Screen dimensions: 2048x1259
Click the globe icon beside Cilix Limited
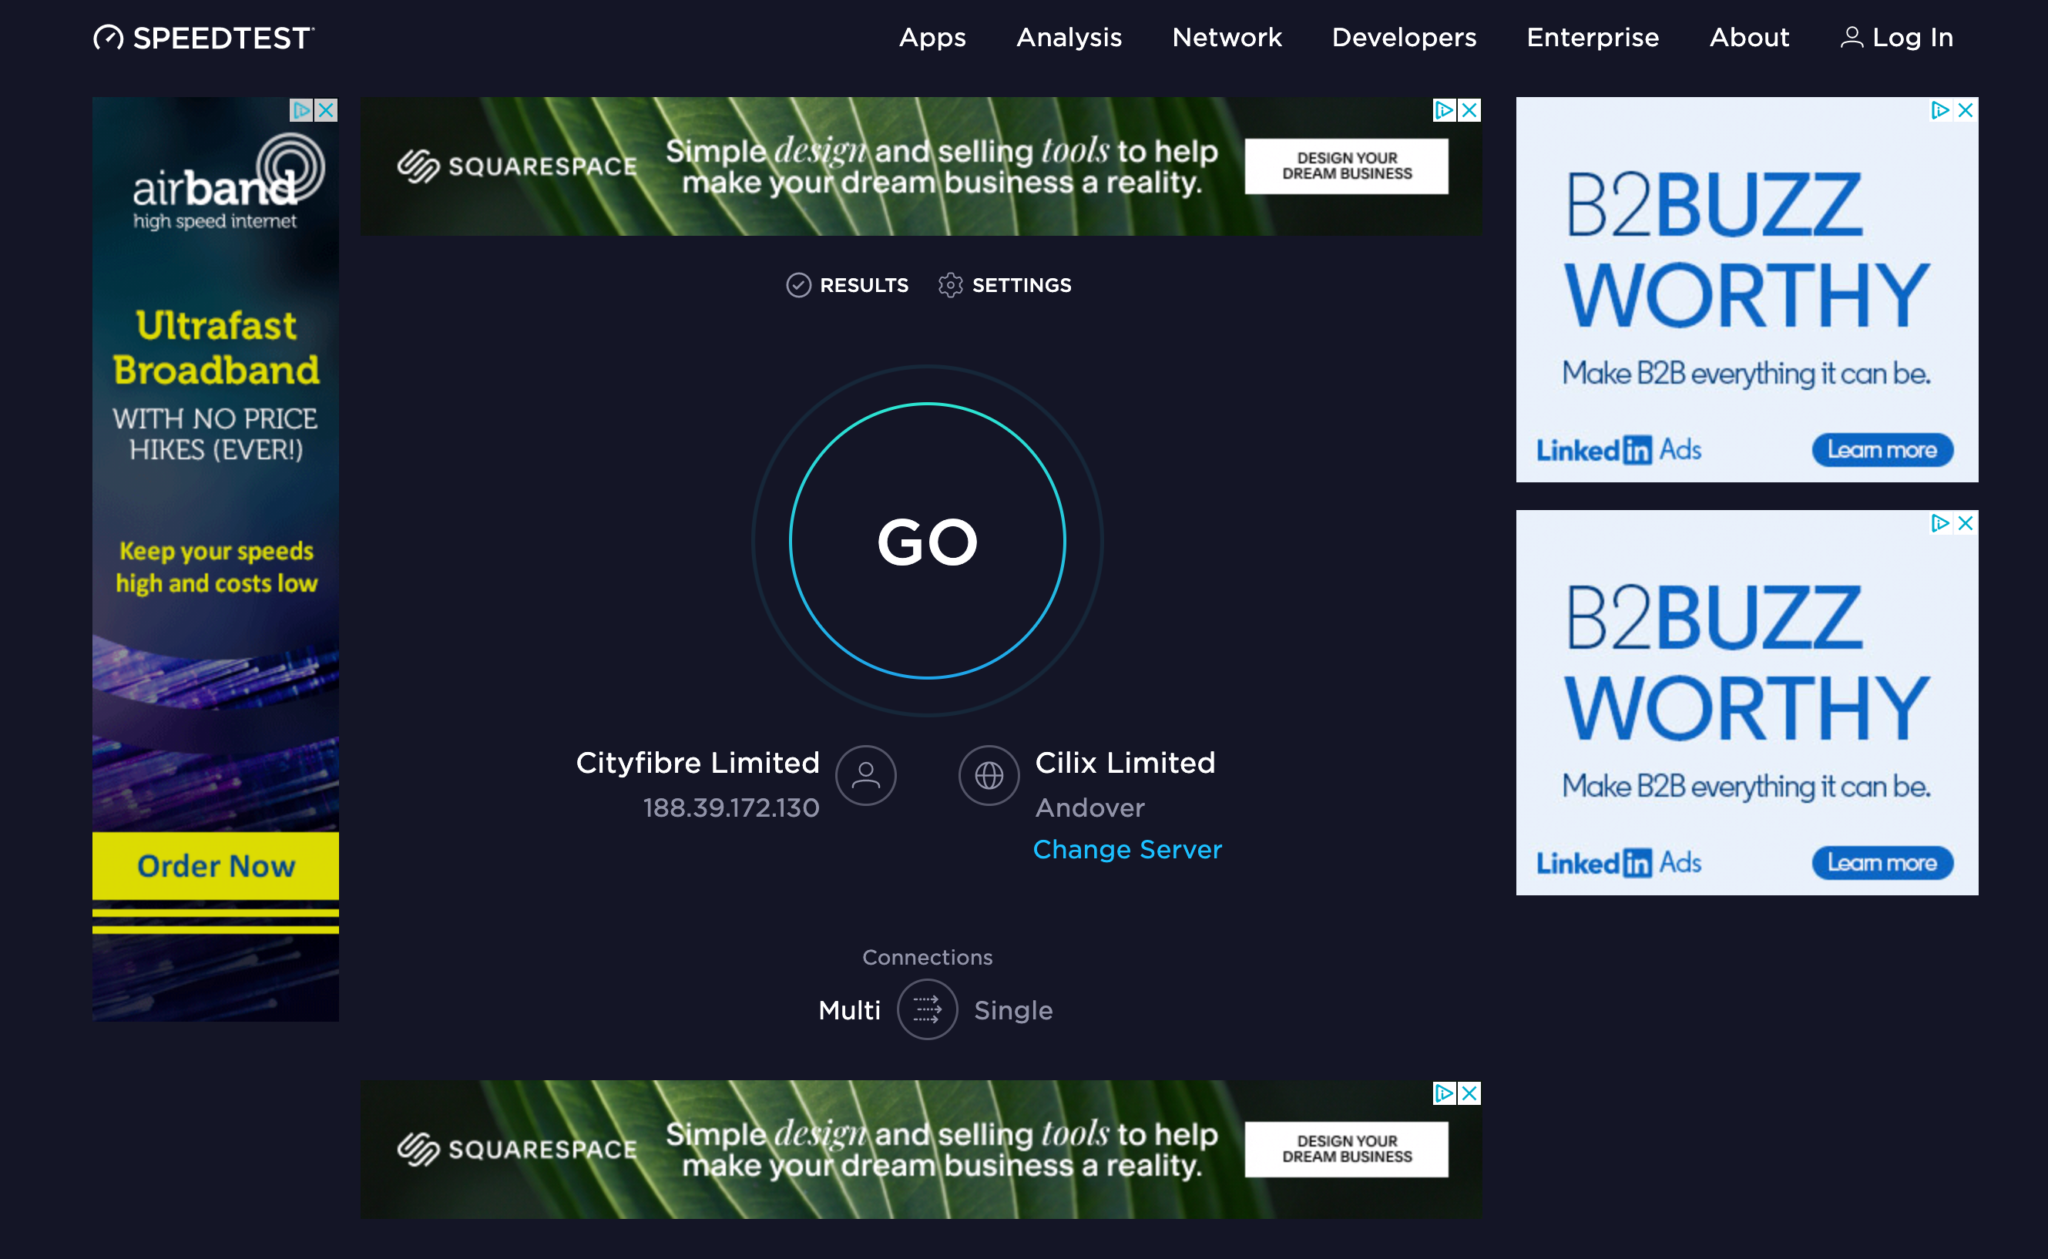(x=988, y=775)
